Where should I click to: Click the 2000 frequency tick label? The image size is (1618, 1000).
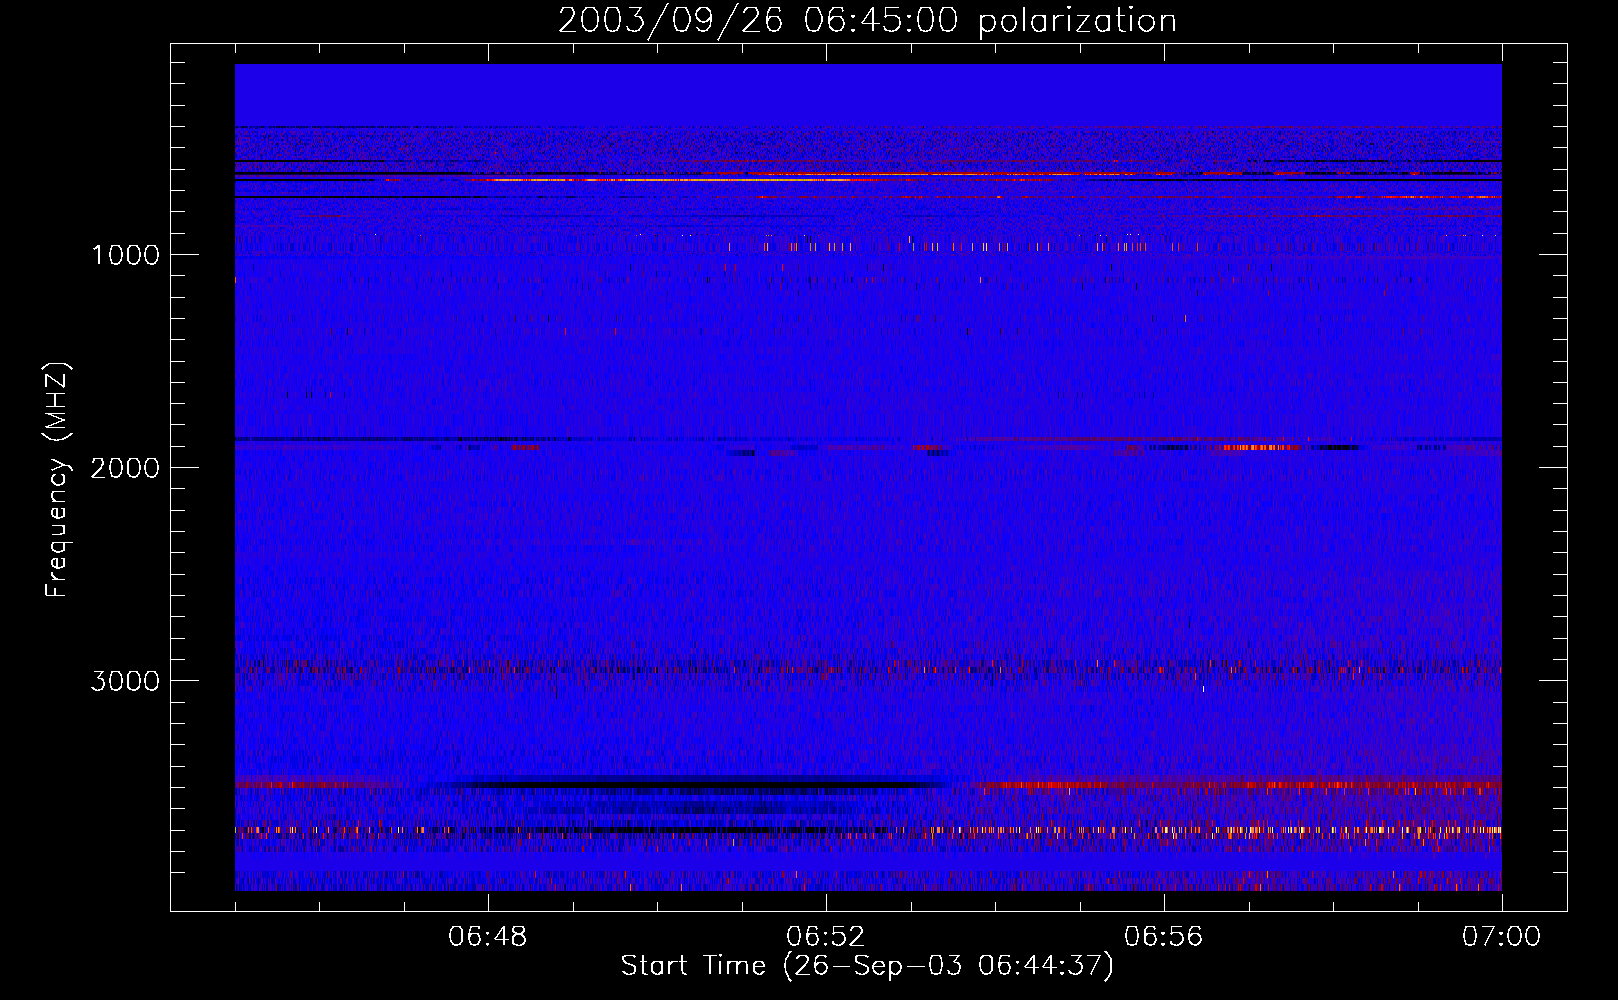125,468
